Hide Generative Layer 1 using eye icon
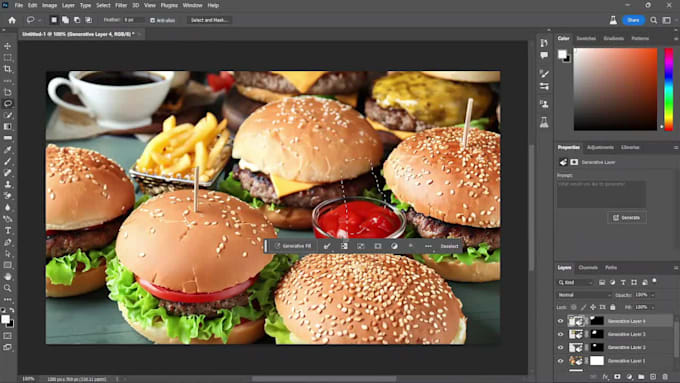This screenshot has width=680, height=383. pyautogui.click(x=560, y=360)
